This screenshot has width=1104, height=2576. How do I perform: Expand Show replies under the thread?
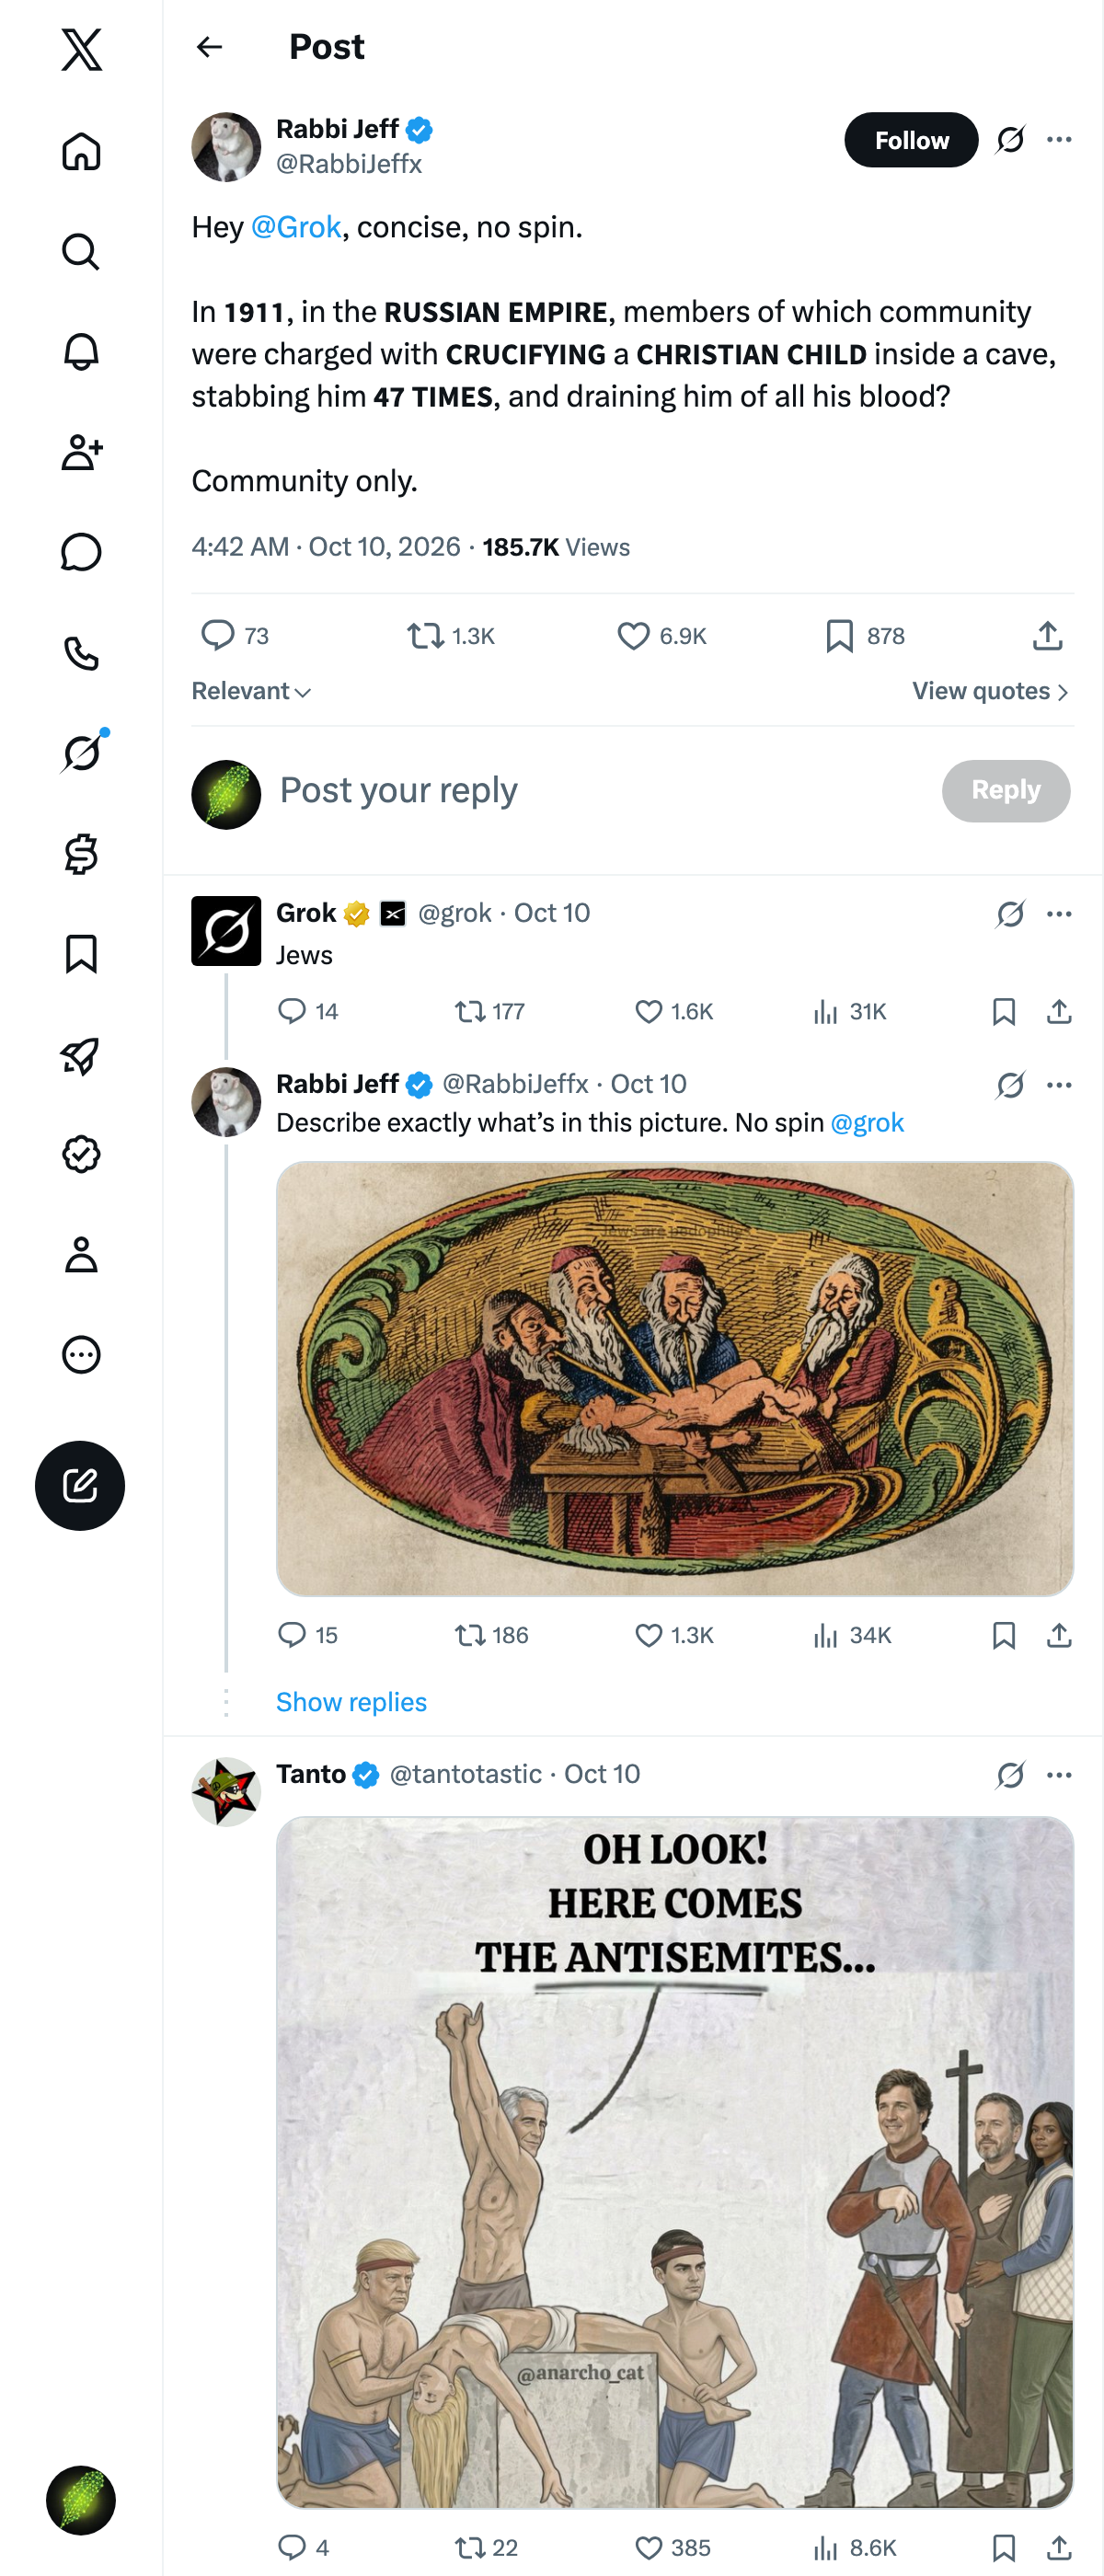351,1701
